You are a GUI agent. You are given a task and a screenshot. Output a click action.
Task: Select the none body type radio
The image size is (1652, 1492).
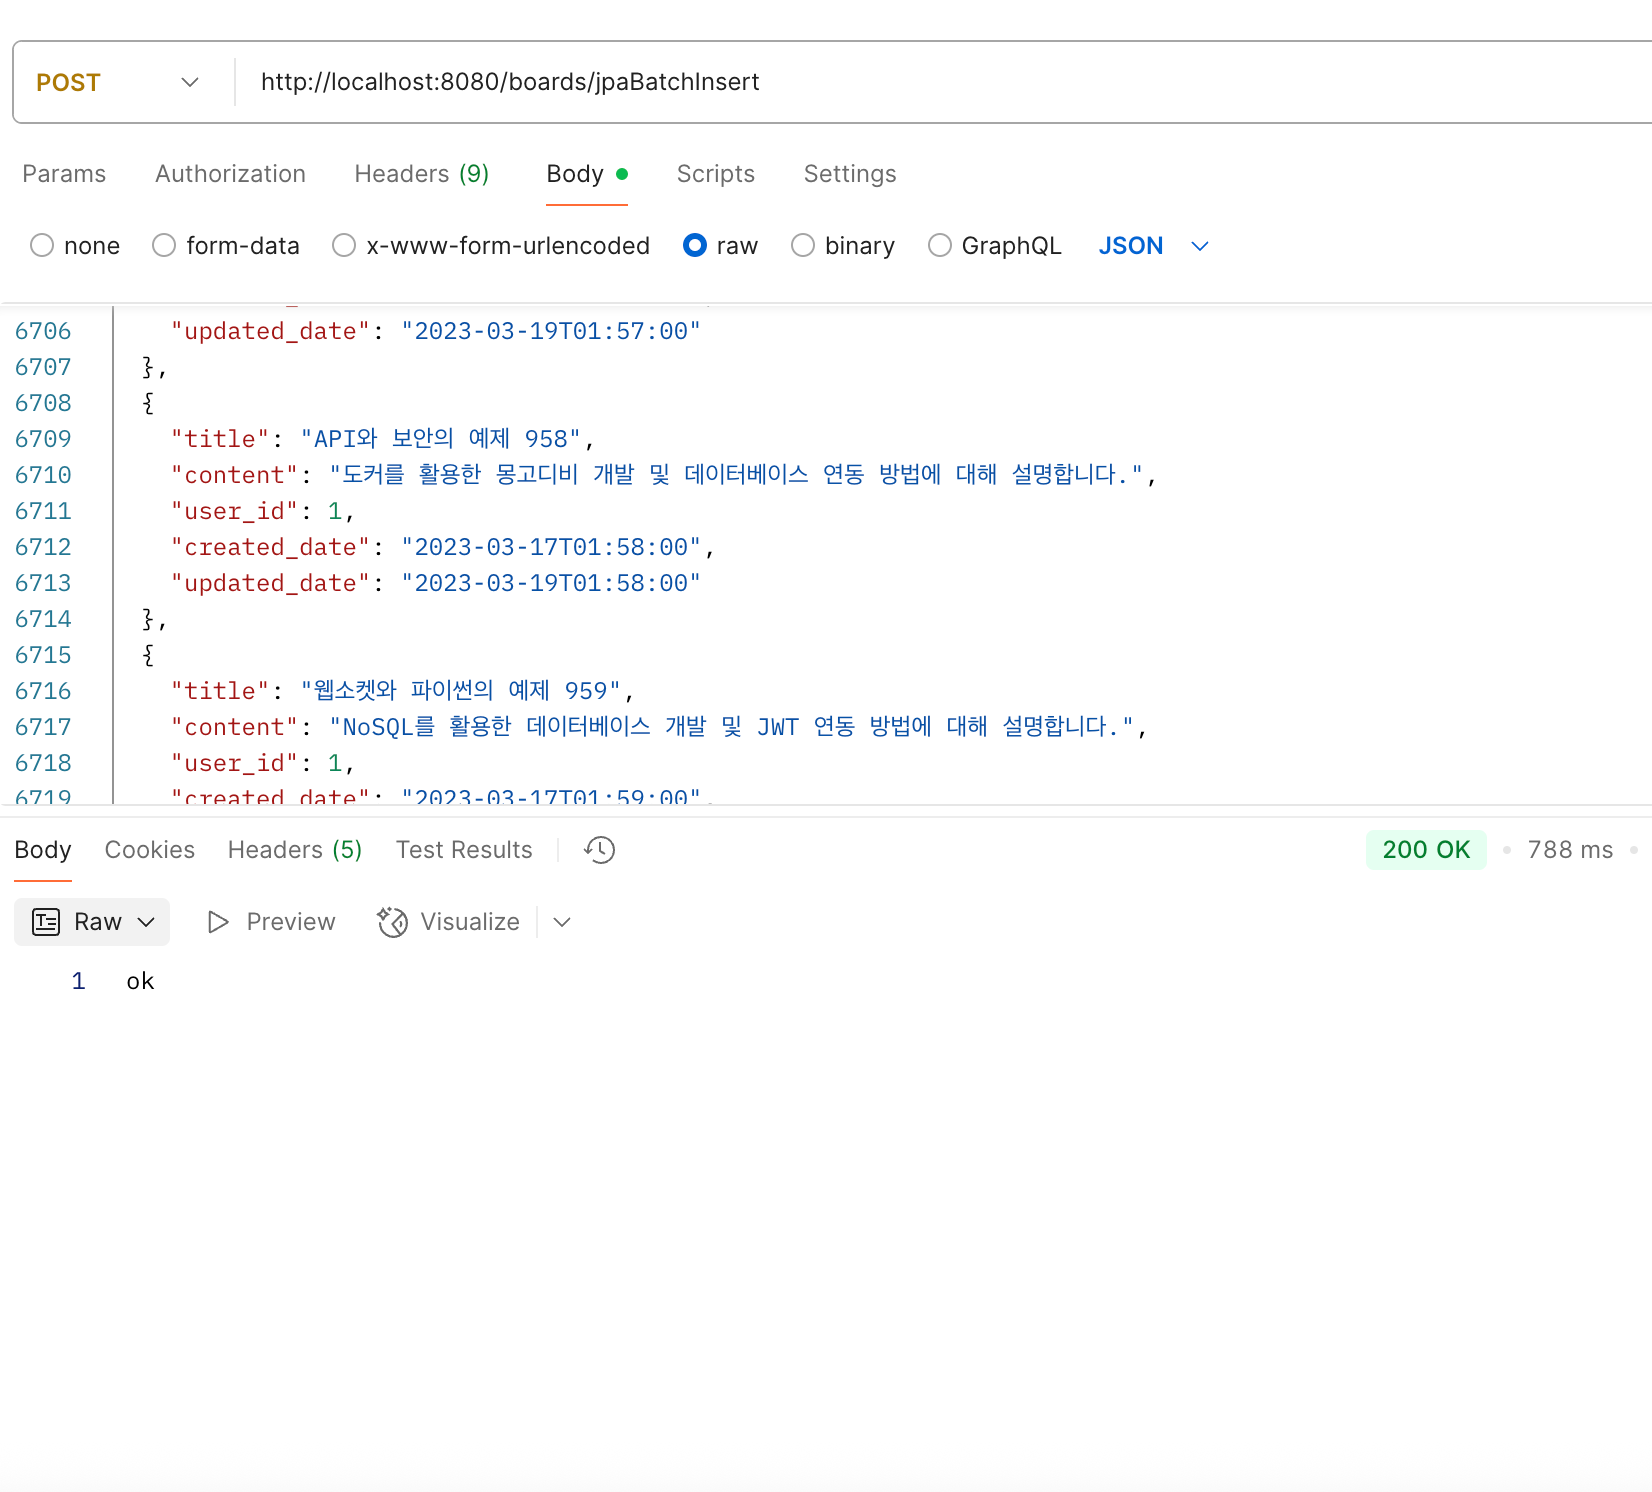point(42,245)
